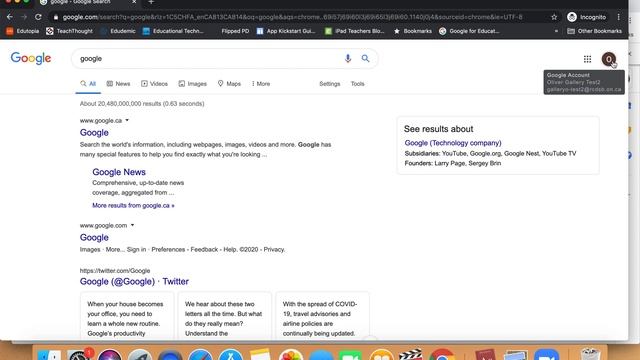Open System Preferences in the Dock

coord(80,355)
